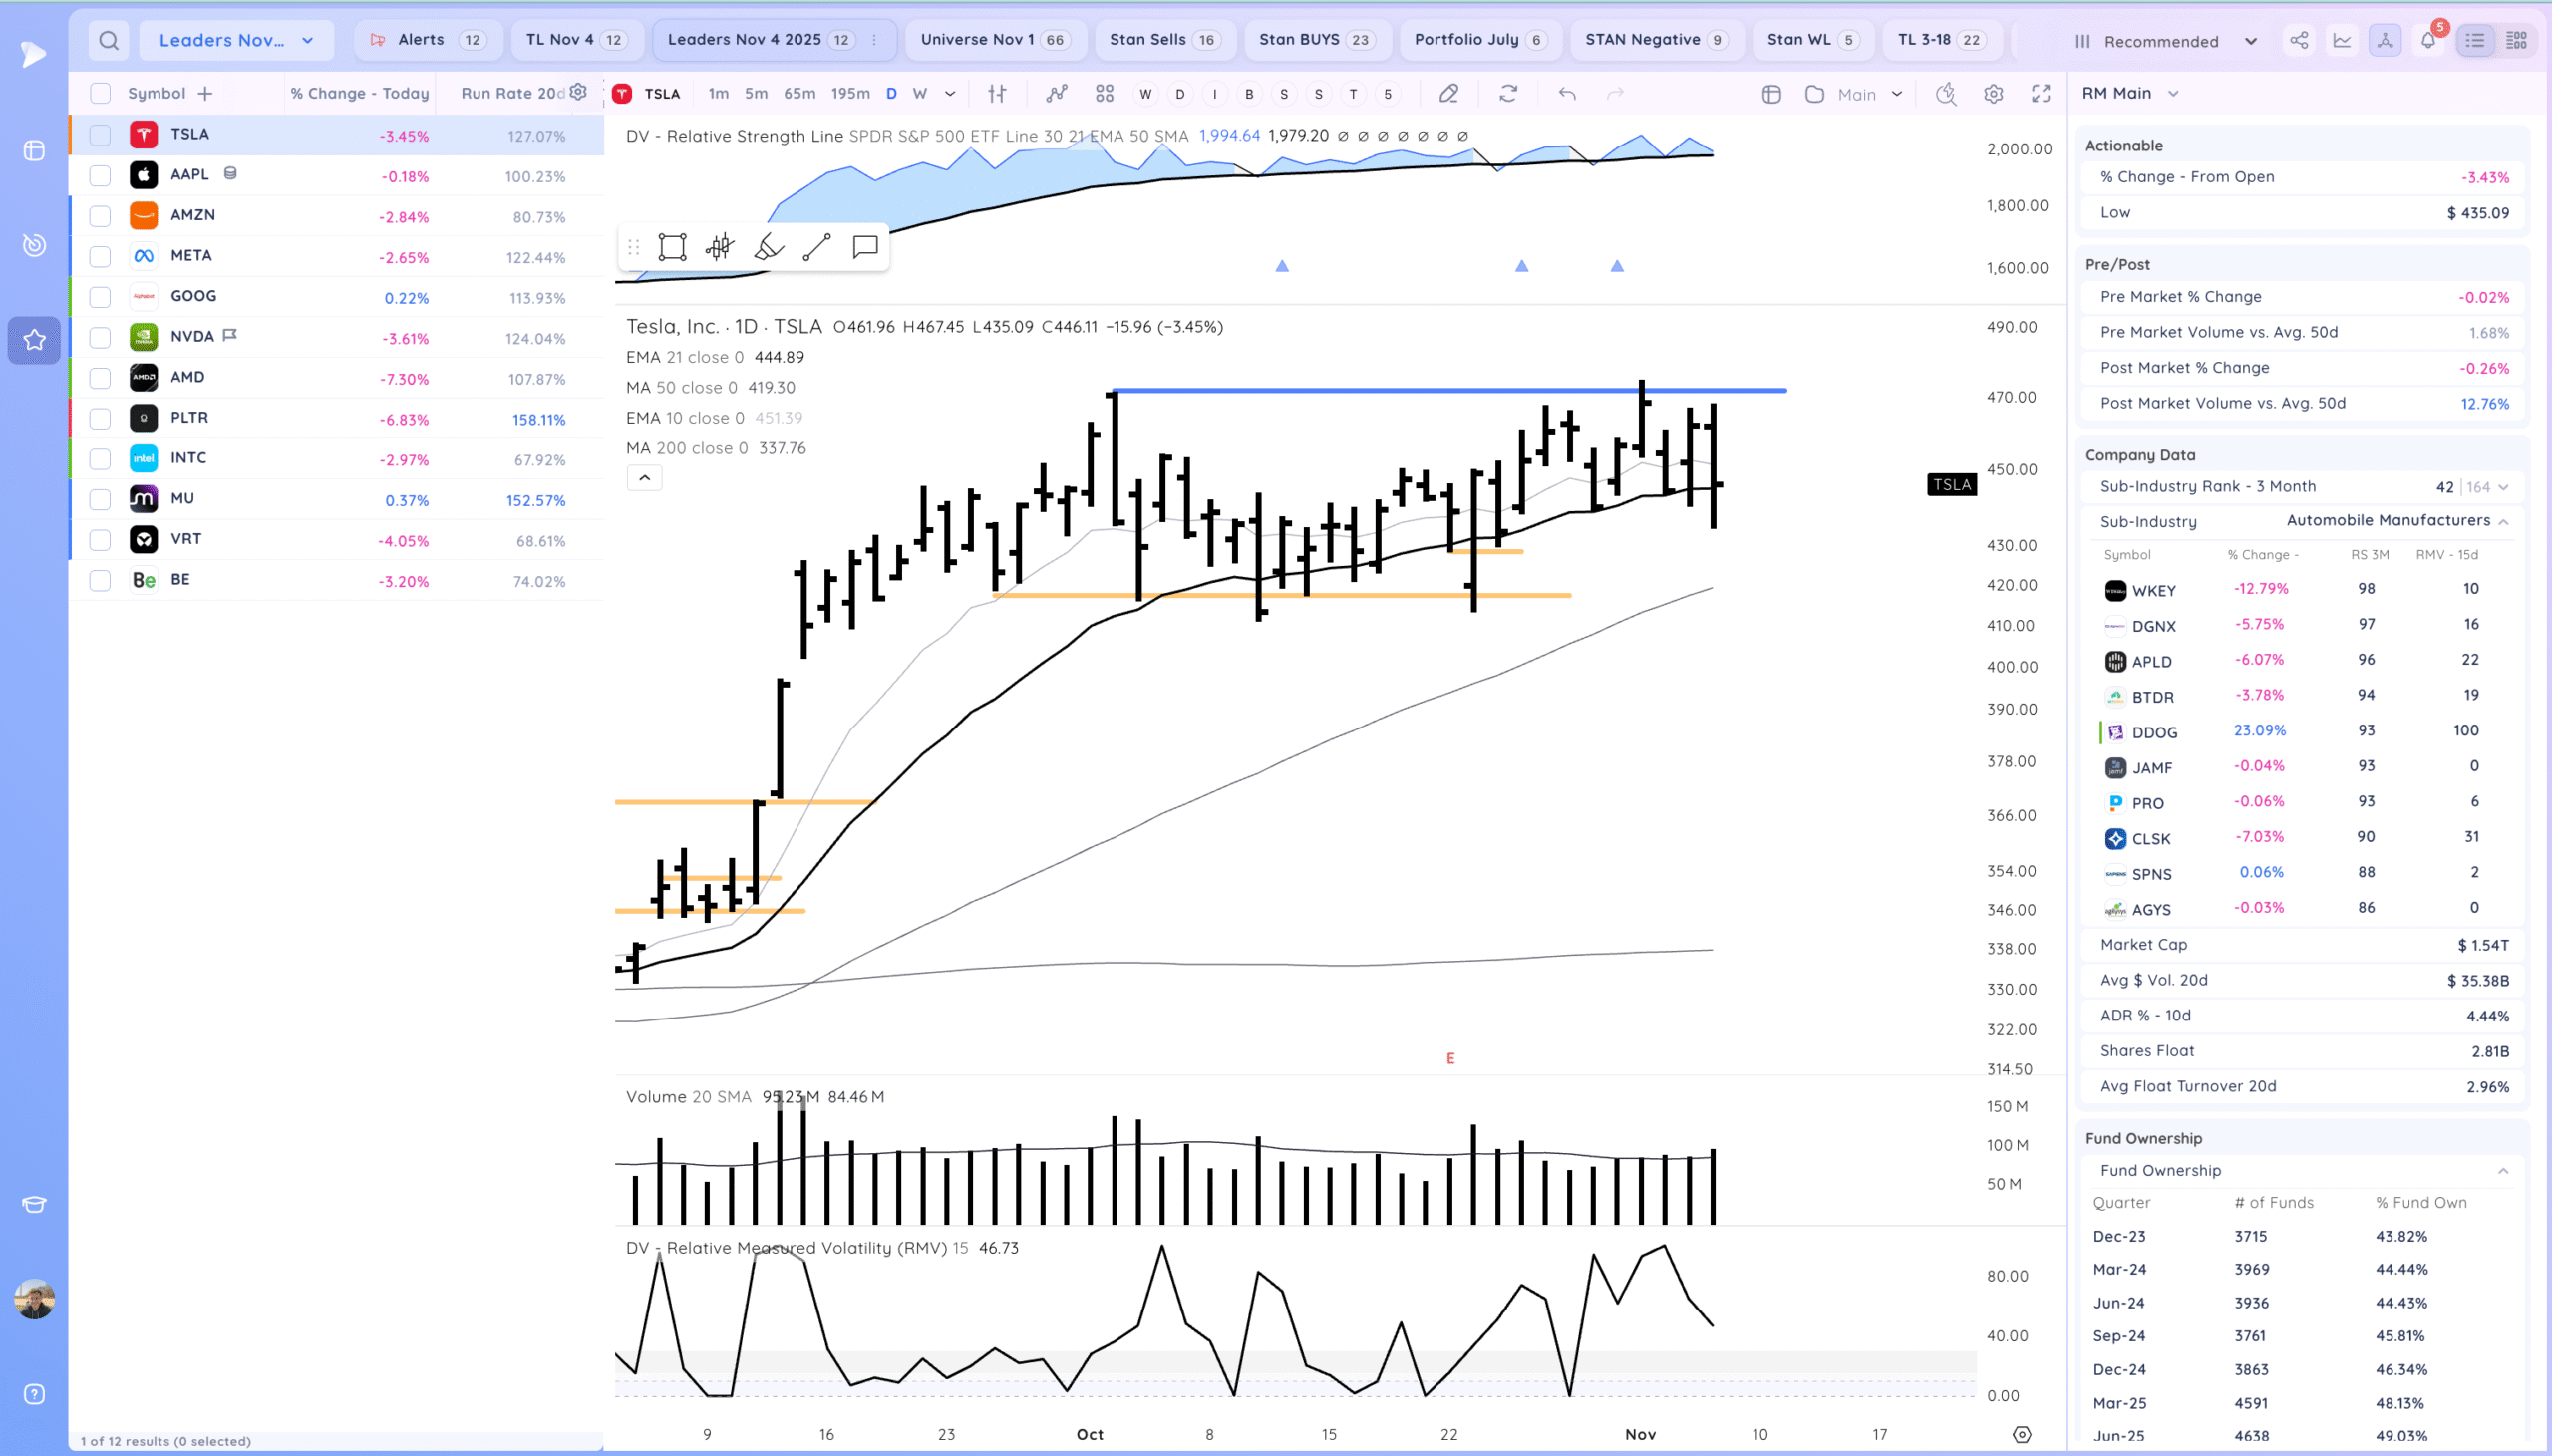Open the eraser annotation tool
Image resolution: width=2552 pixels, height=1456 pixels.
[x=1448, y=93]
